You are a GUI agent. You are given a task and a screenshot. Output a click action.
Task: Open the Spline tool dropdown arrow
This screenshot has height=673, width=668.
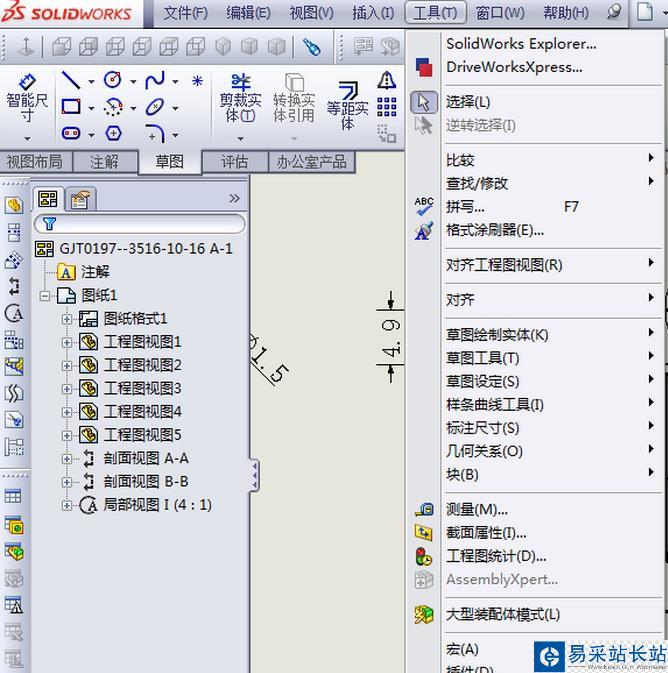[x=175, y=82]
